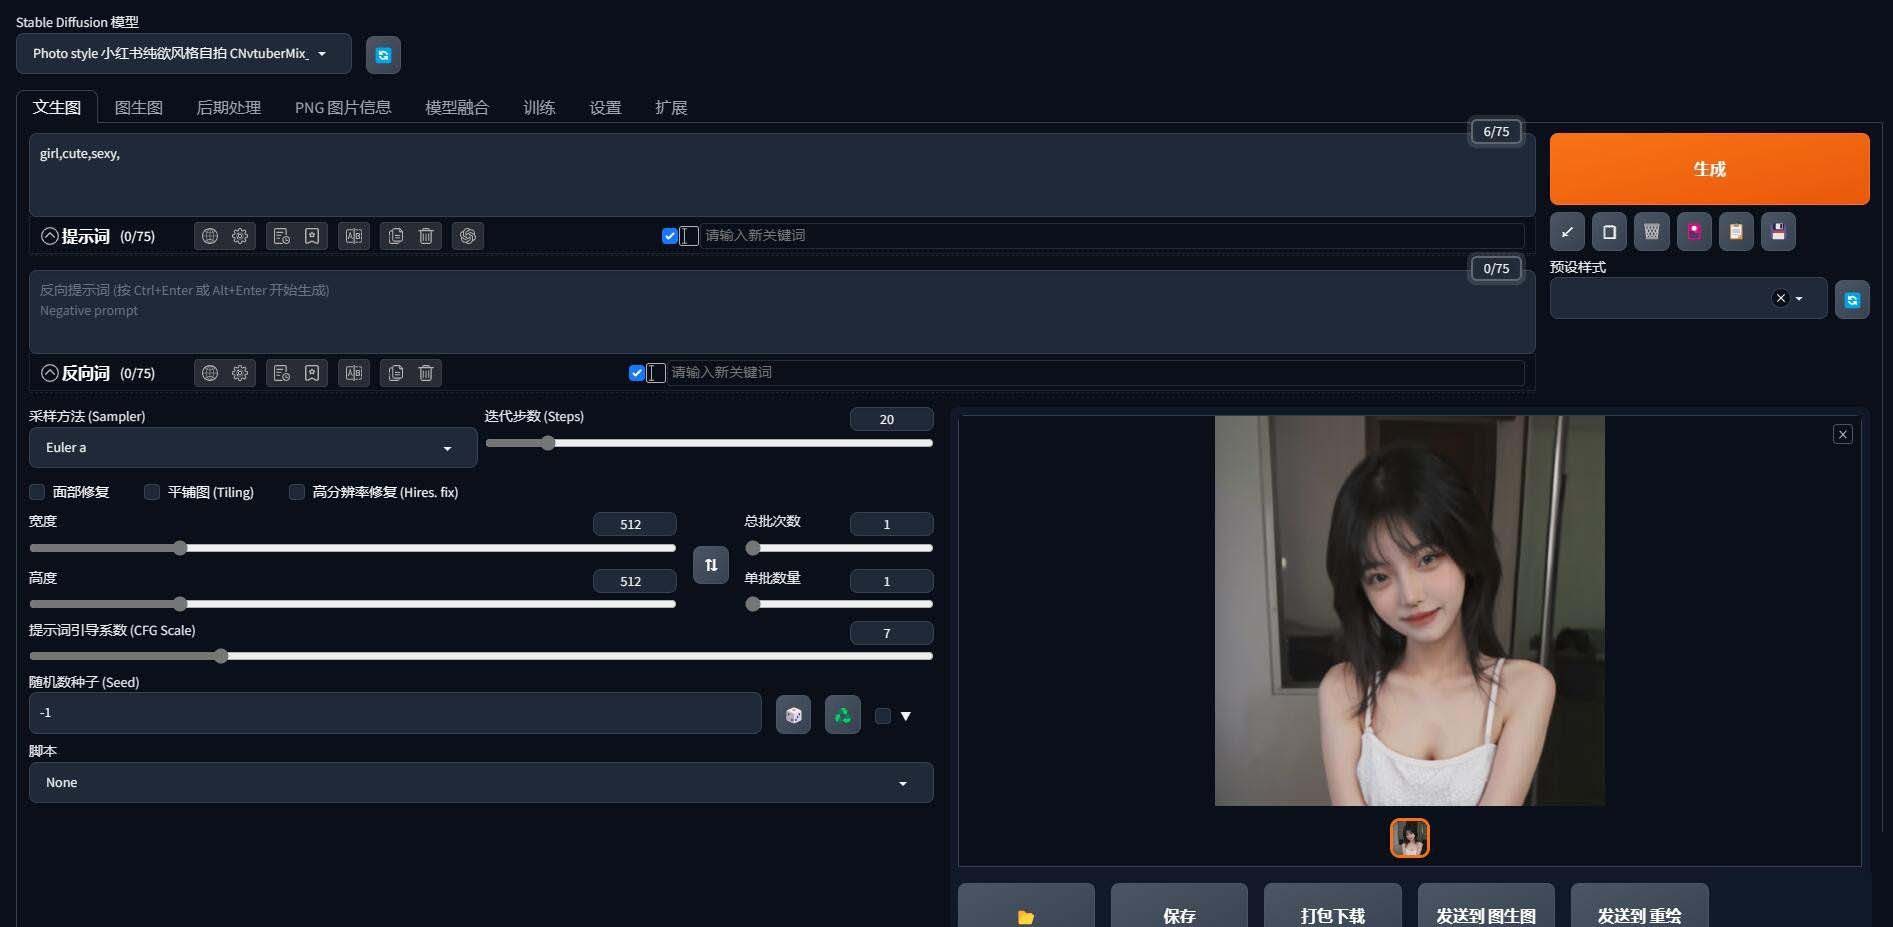
Task: Switch to the 图生图 tab
Action: pos(139,107)
